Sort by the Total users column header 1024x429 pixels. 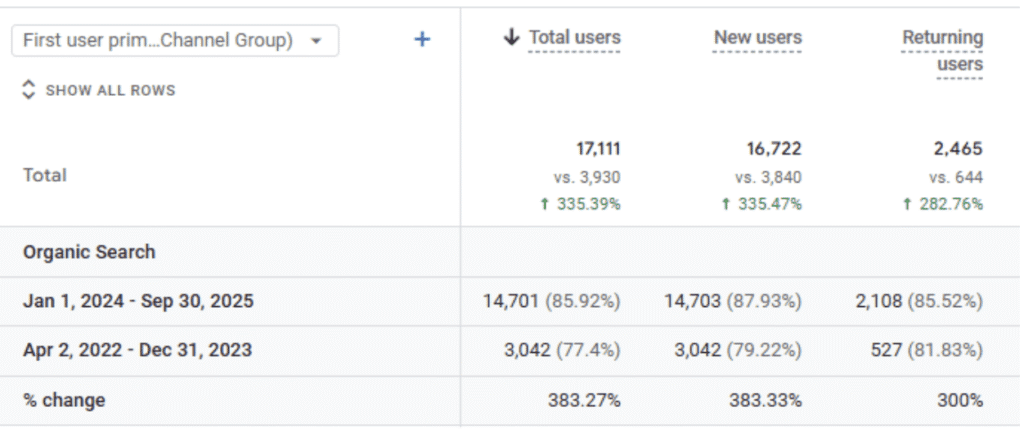pos(574,38)
